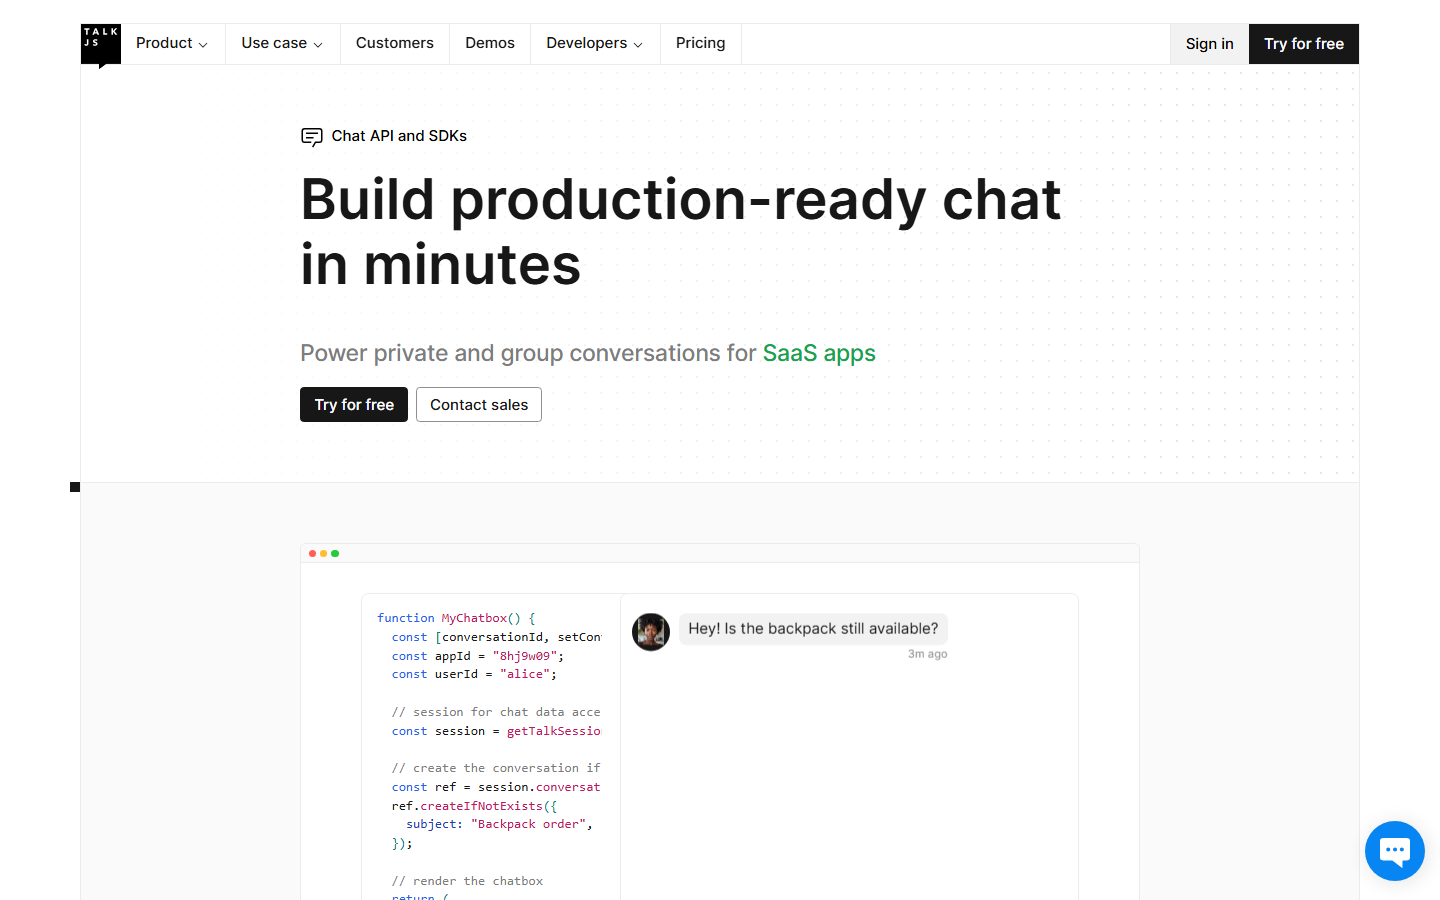This screenshot has width=1440, height=900.
Task: Click the chevron icon next to Product
Action: (203, 44)
